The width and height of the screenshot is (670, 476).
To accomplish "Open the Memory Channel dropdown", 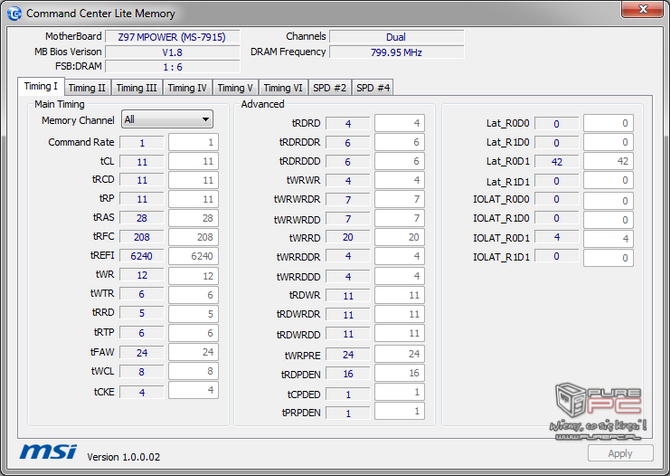I will [166, 120].
